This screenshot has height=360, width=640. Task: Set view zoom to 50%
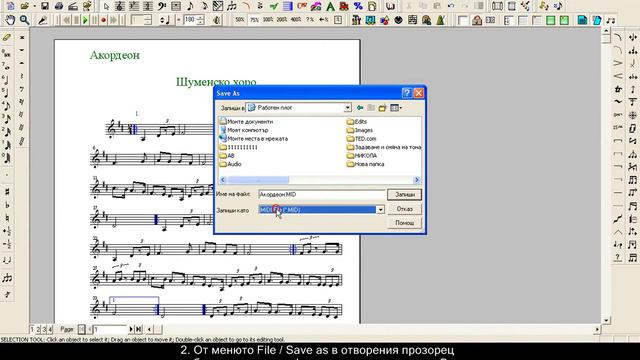point(240,20)
